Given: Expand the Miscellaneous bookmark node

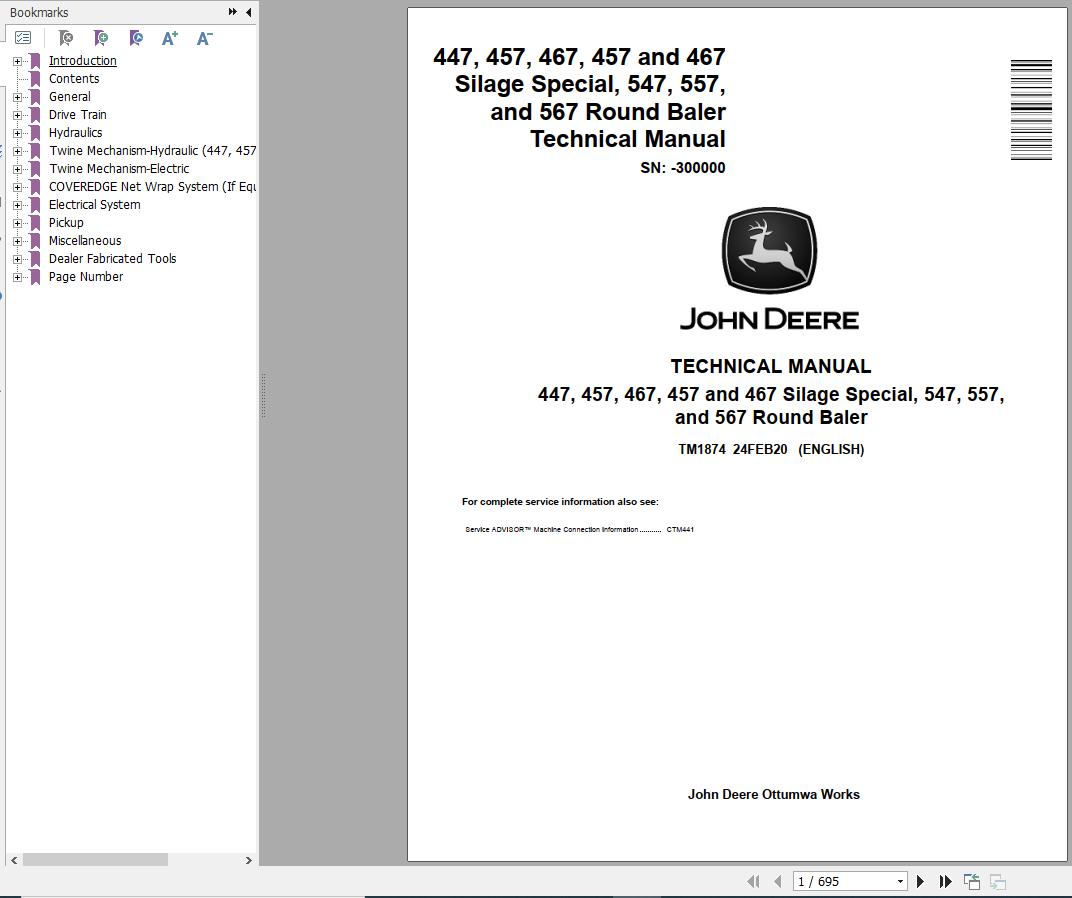Looking at the screenshot, I should click(x=17, y=241).
